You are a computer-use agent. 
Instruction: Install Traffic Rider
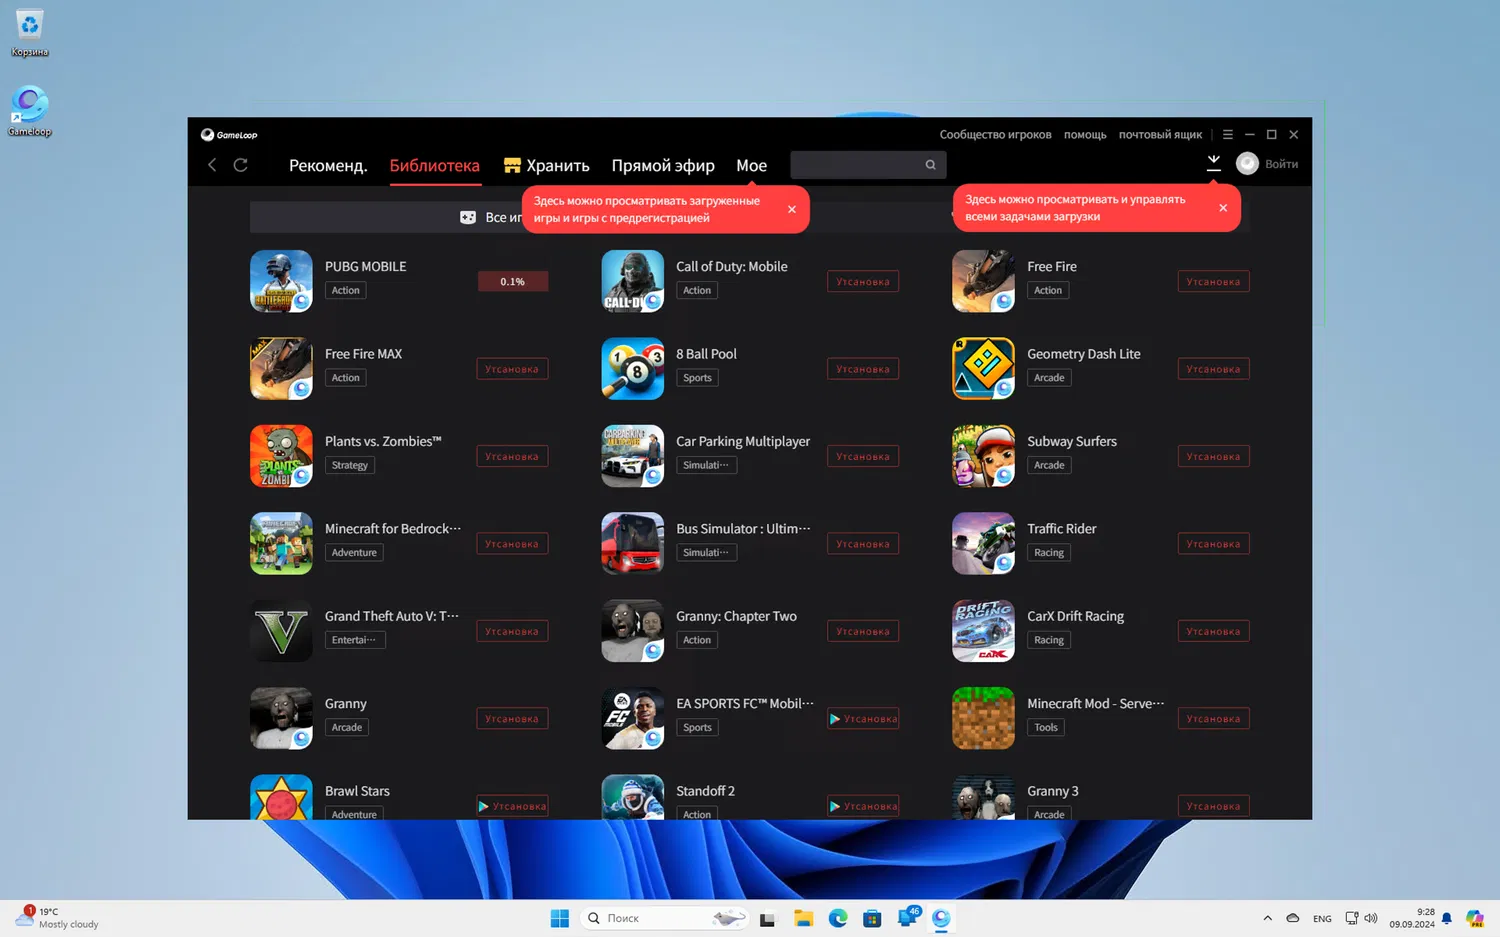(1213, 544)
